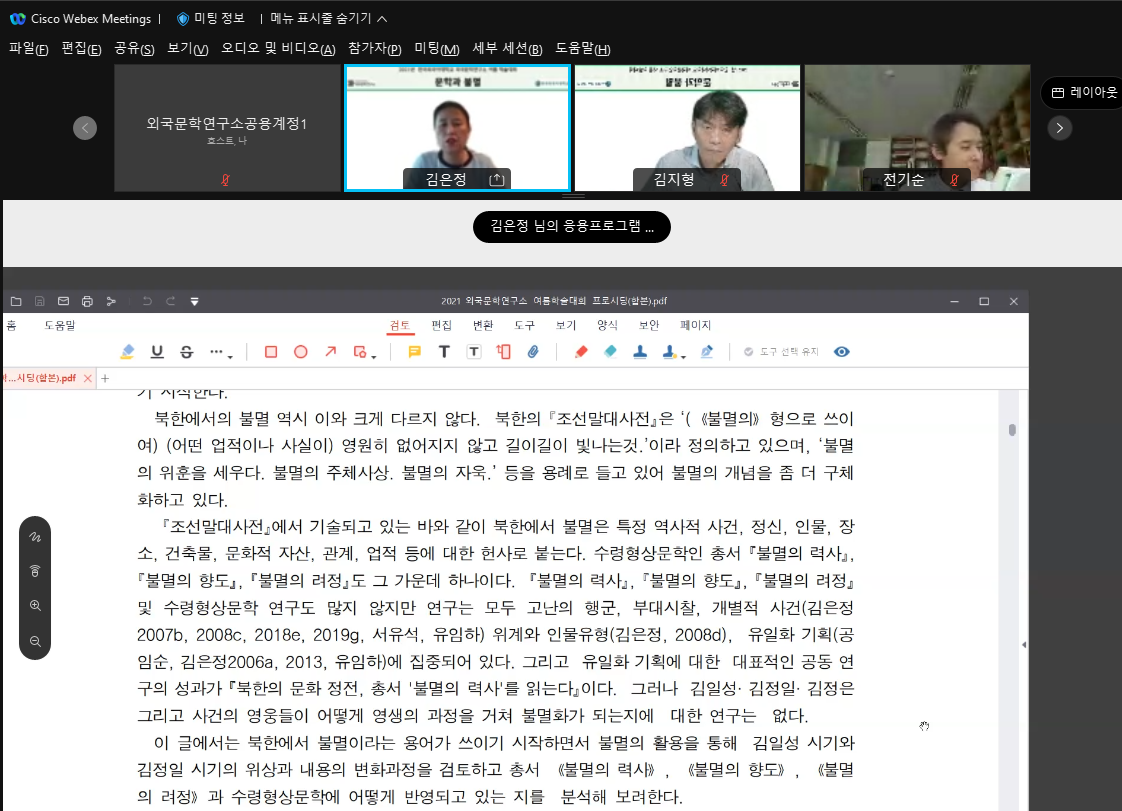Click the 미팅 정보 button

point(210,18)
